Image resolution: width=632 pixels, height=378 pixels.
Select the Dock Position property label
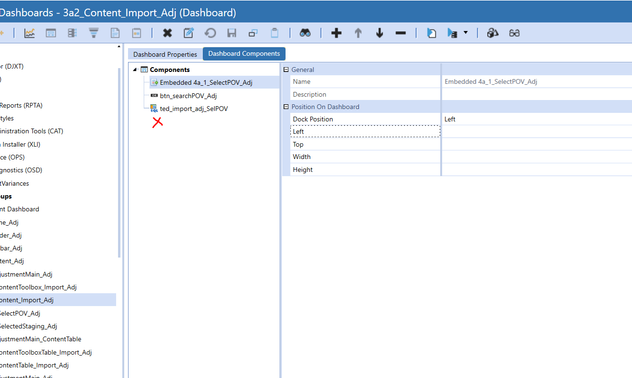313,119
